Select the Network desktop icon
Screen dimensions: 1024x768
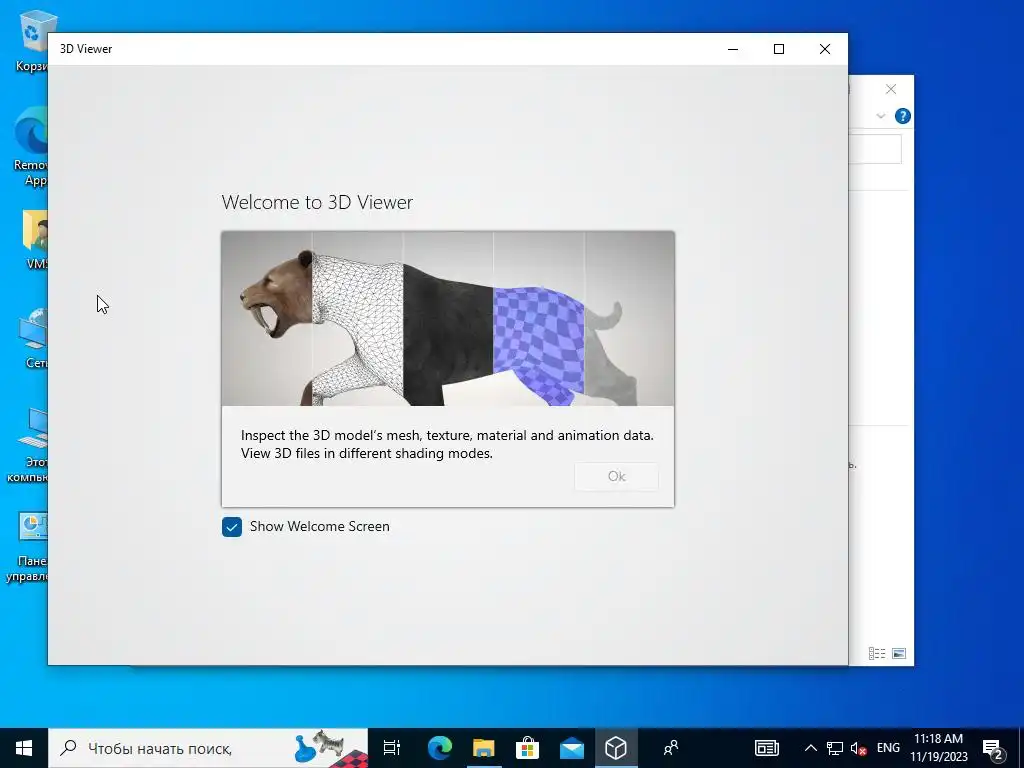[x=34, y=337]
